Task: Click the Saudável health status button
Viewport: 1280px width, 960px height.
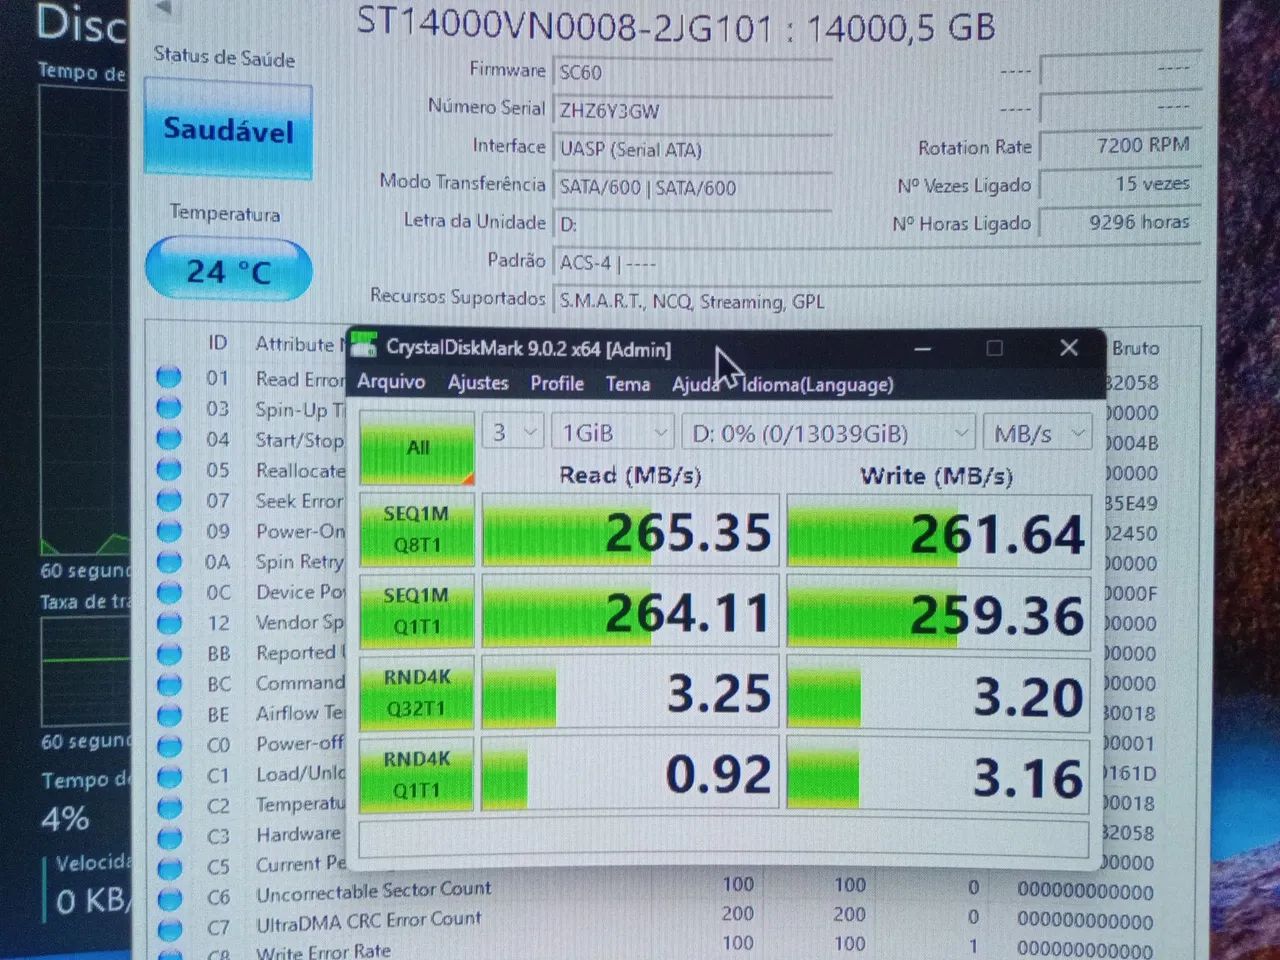Action: pyautogui.click(x=229, y=130)
